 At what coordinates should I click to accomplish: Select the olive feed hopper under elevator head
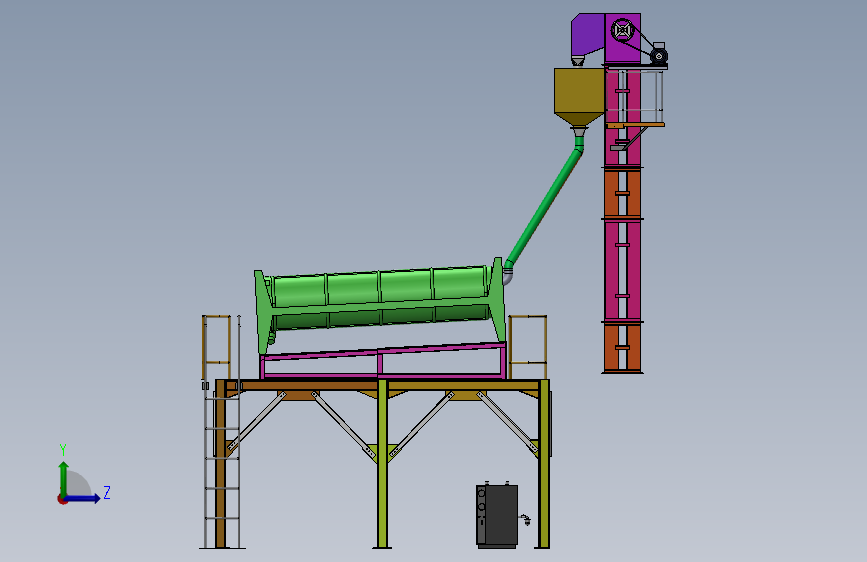(579, 97)
